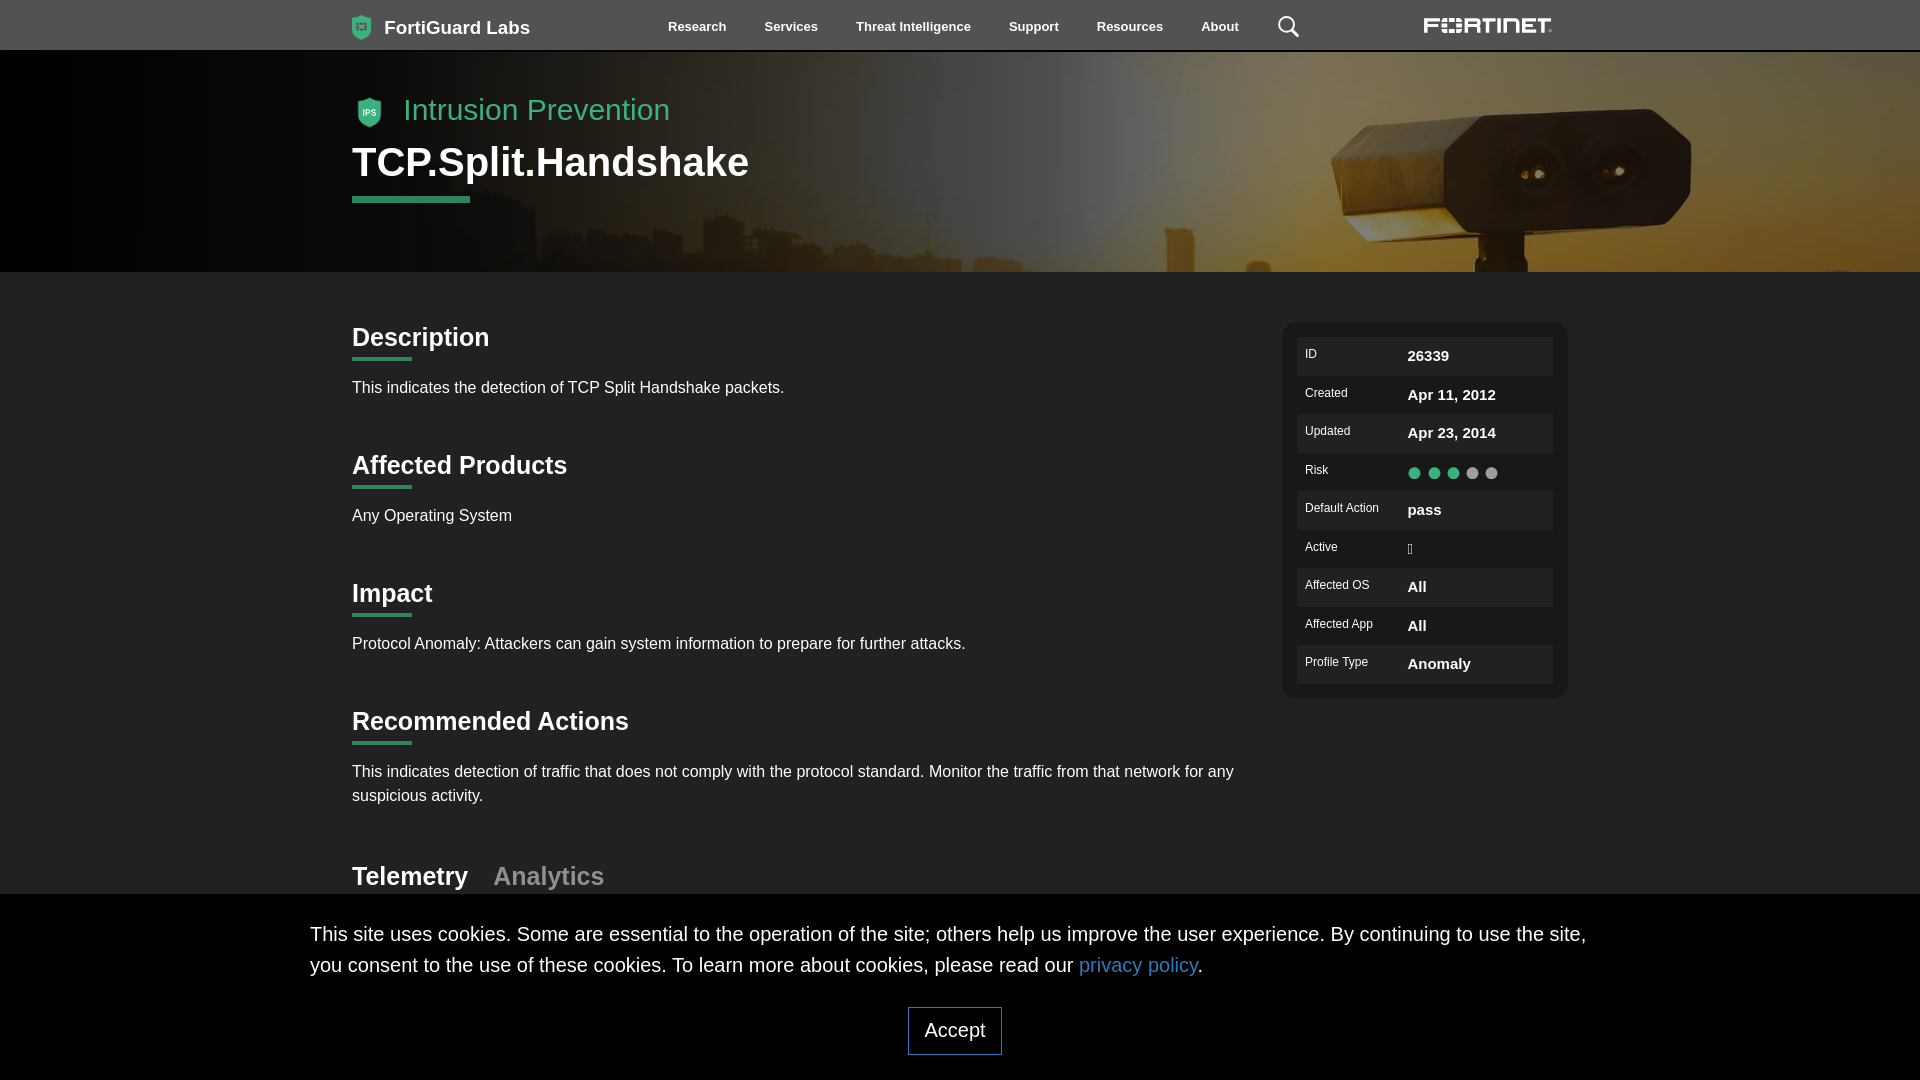Open the Support menu

(1033, 27)
